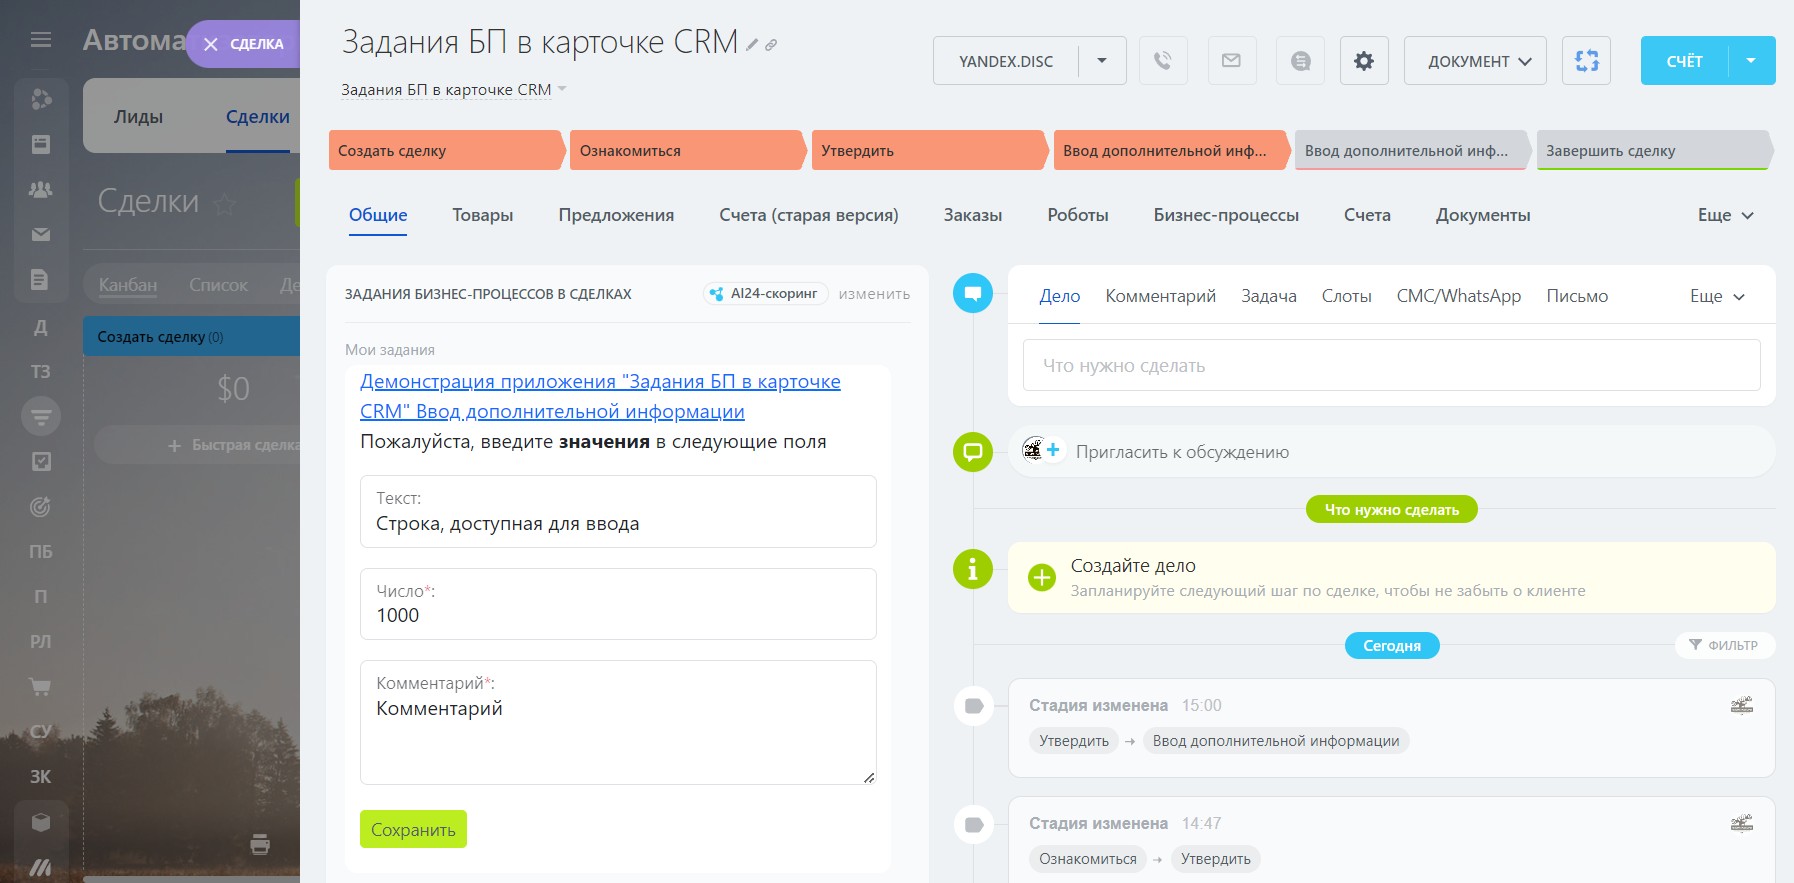Copy deal link via chain icon
The image size is (1794, 883).
771,45
